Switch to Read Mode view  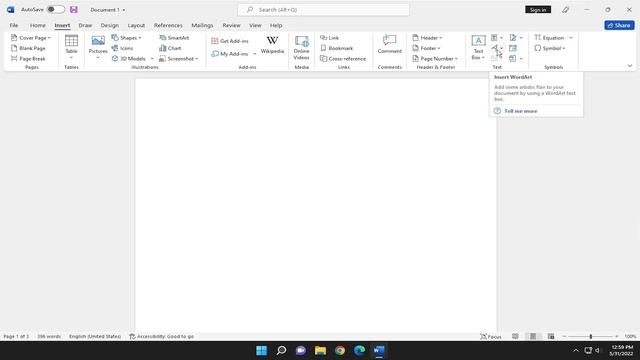[515, 336]
